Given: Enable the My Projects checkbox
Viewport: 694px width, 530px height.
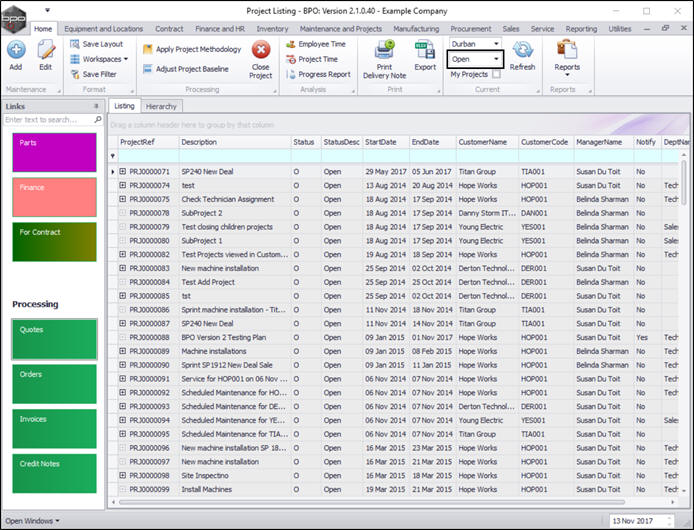Looking at the screenshot, I should tap(497, 74).
